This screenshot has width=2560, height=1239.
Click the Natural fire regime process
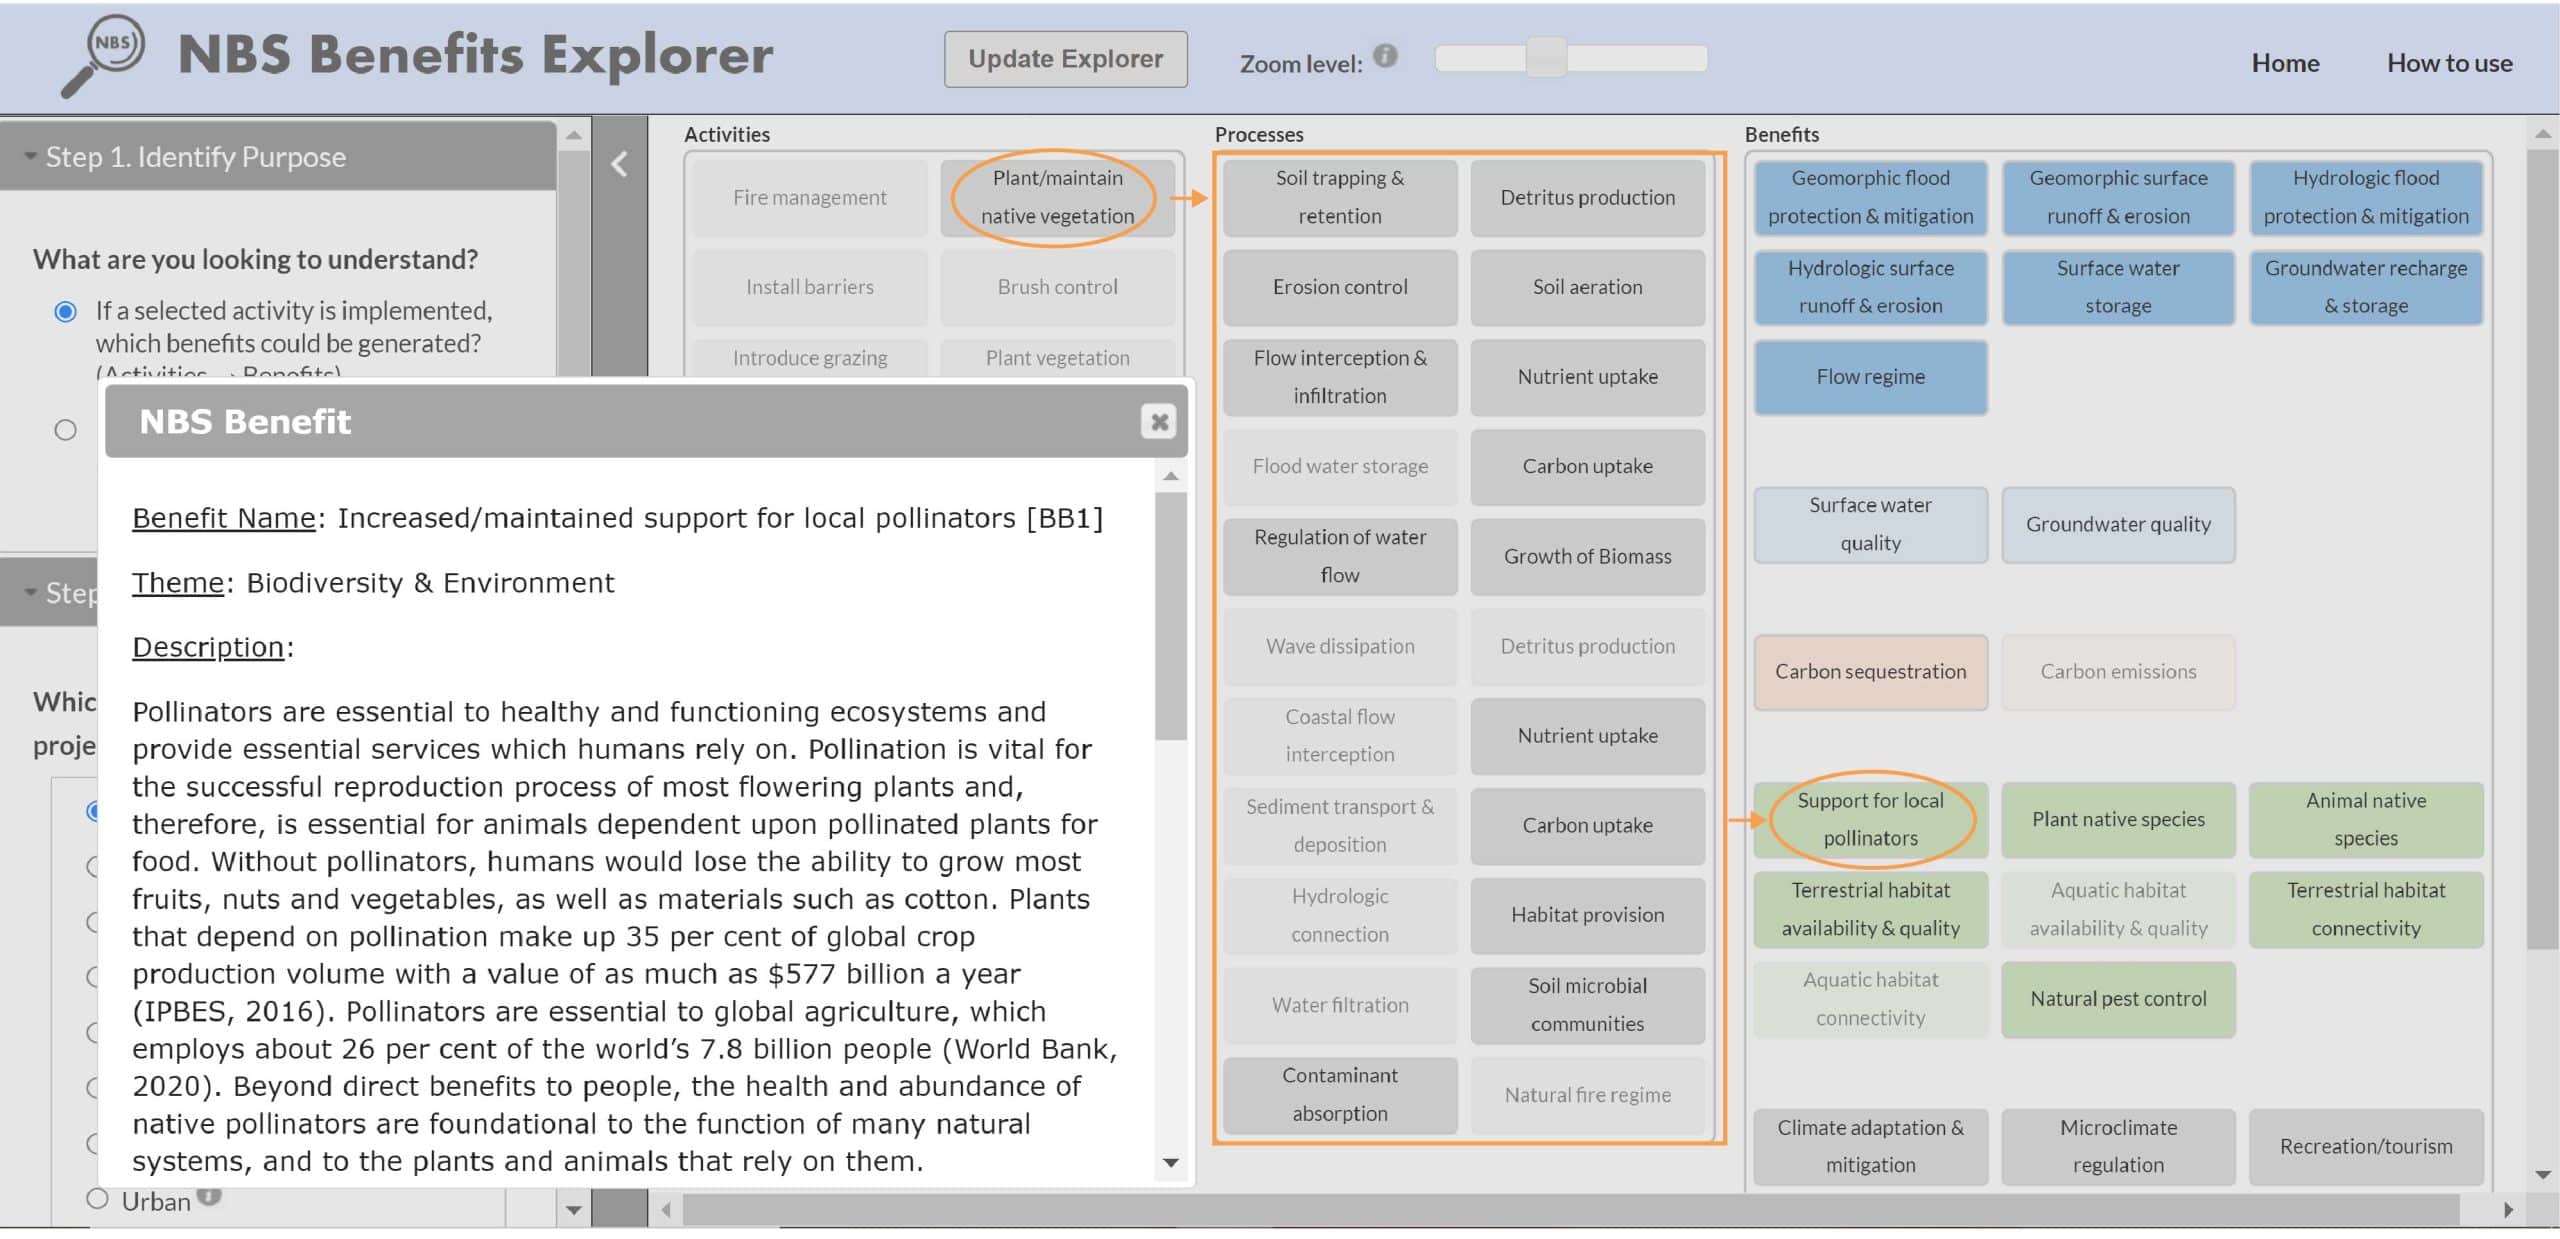(x=1587, y=1095)
